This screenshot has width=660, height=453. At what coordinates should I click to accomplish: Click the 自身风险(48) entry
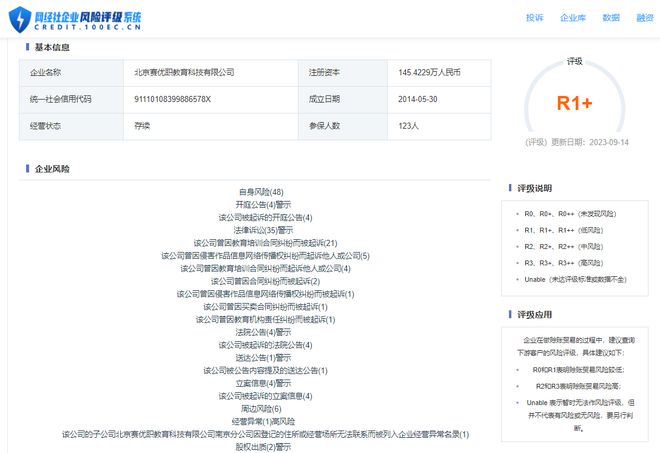click(261, 192)
